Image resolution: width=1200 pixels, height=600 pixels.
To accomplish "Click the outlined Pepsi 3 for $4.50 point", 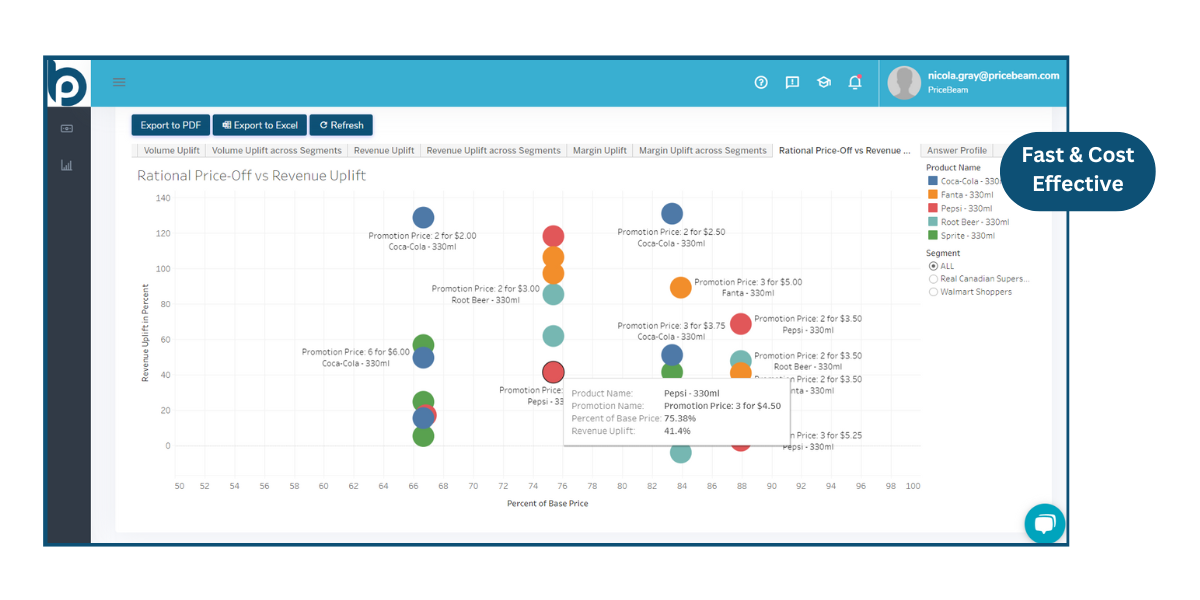I will [x=553, y=372].
